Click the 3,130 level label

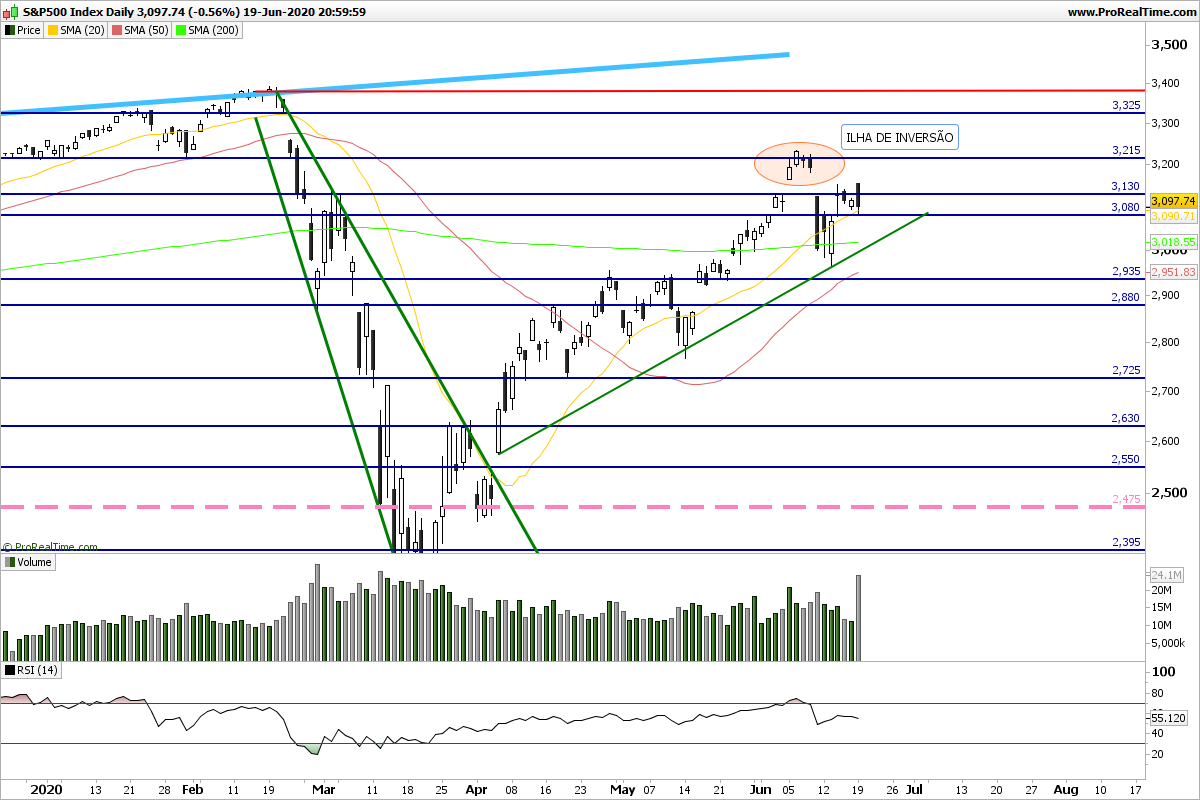point(1126,186)
